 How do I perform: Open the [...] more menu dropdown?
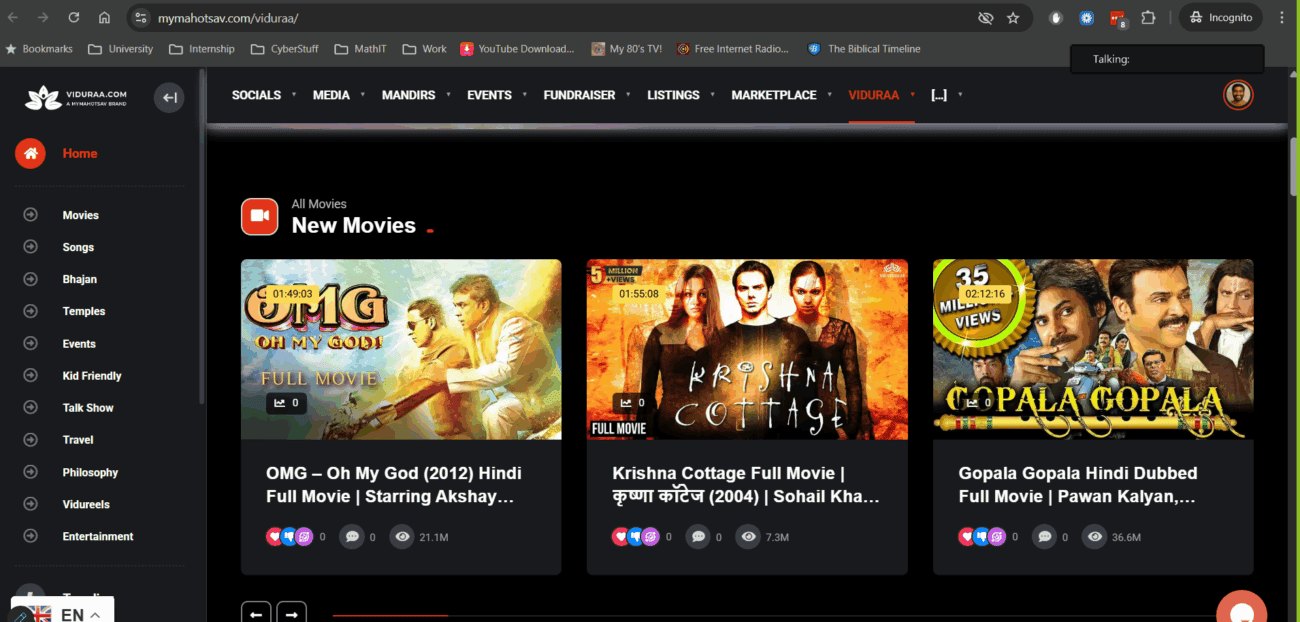pyautogui.click(x=945, y=95)
